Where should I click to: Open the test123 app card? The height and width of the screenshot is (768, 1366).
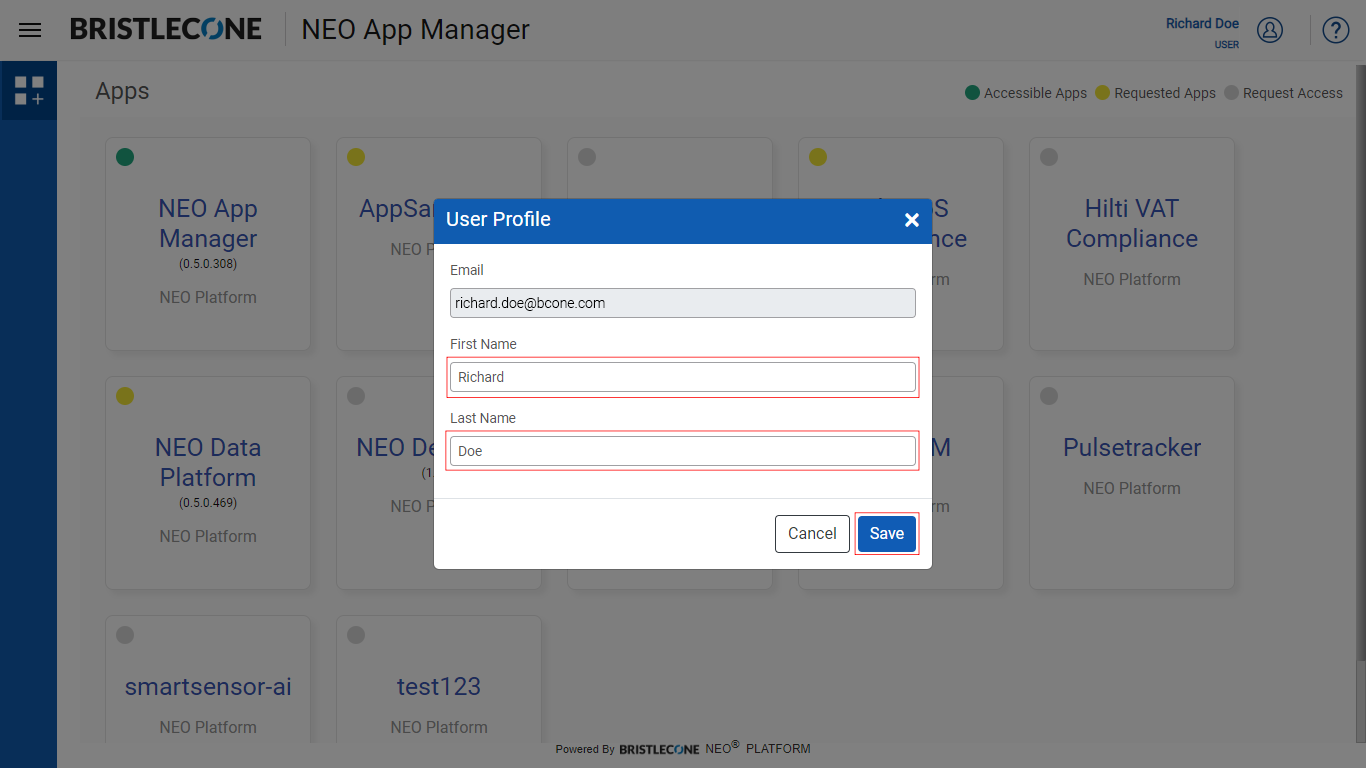pyautogui.click(x=439, y=680)
